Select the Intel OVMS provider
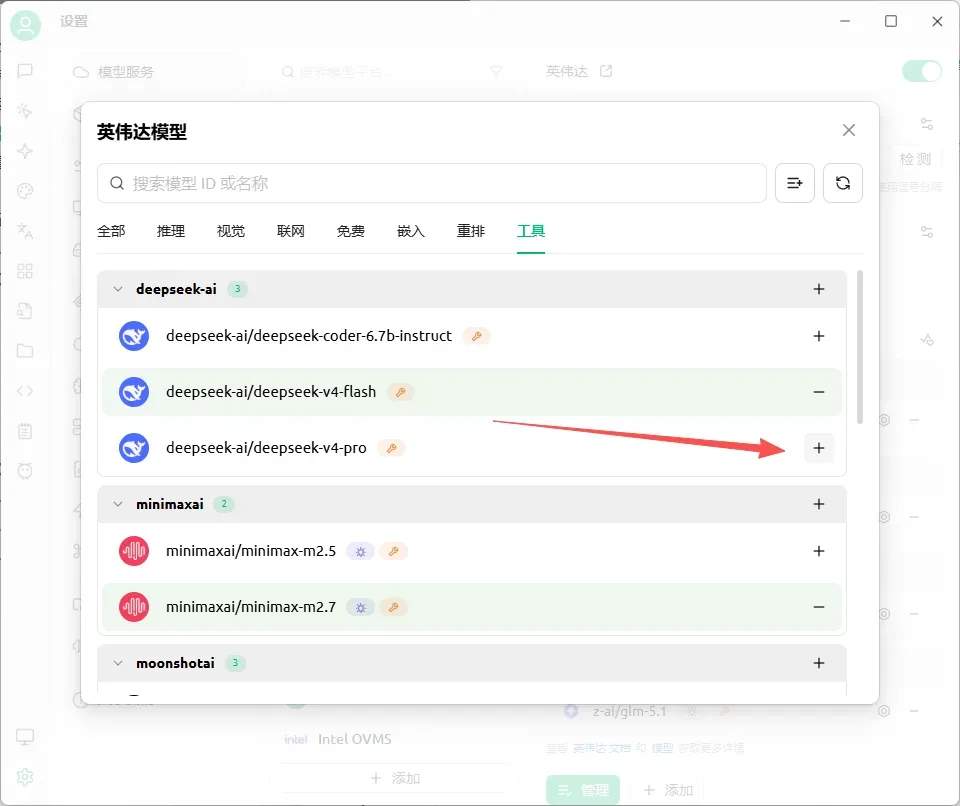This screenshot has height=806, width=960. pos(354,739)
